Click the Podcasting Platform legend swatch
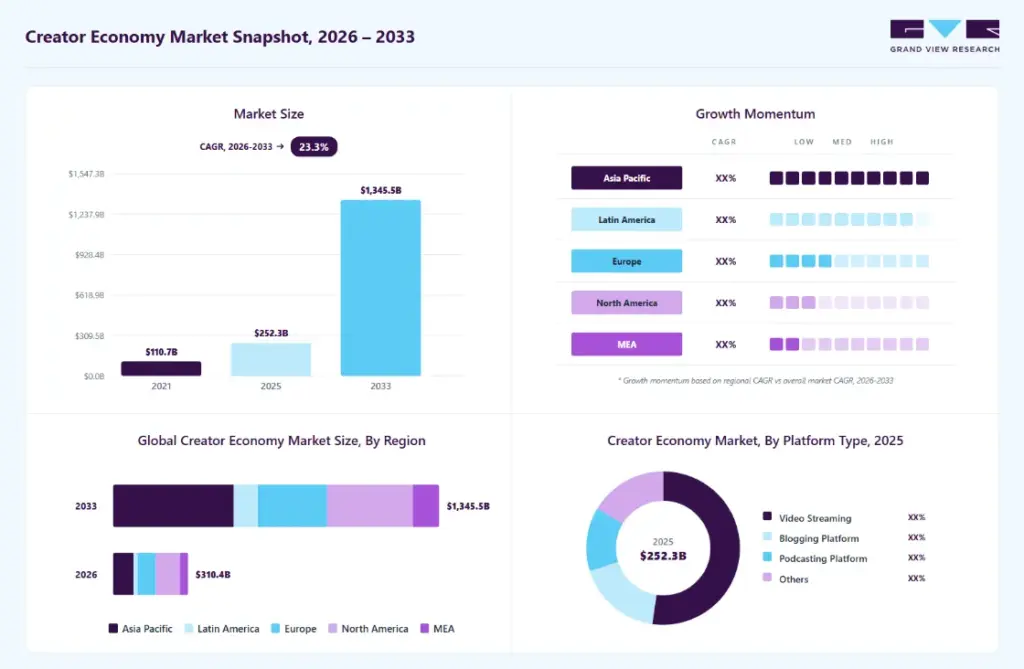 tap(767, 557)
